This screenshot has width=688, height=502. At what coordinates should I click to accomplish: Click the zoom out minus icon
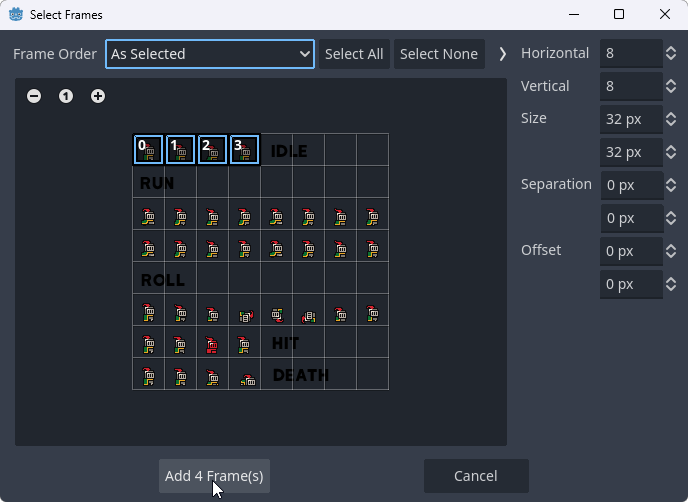(x=34, y=96)
